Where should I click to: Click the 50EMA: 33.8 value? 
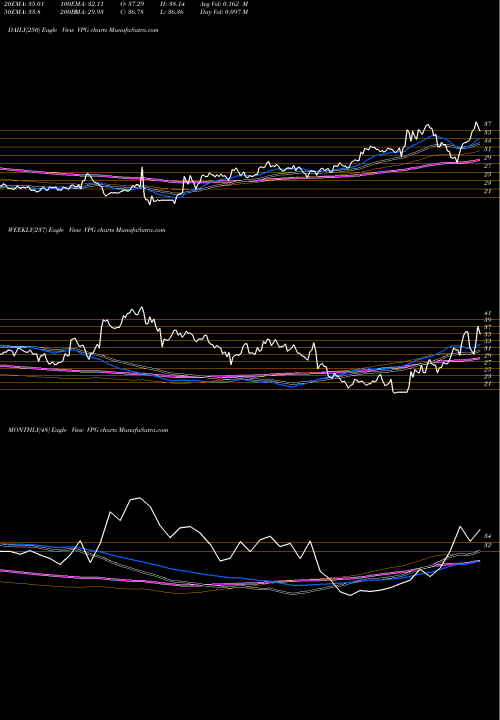pos(22,12)
